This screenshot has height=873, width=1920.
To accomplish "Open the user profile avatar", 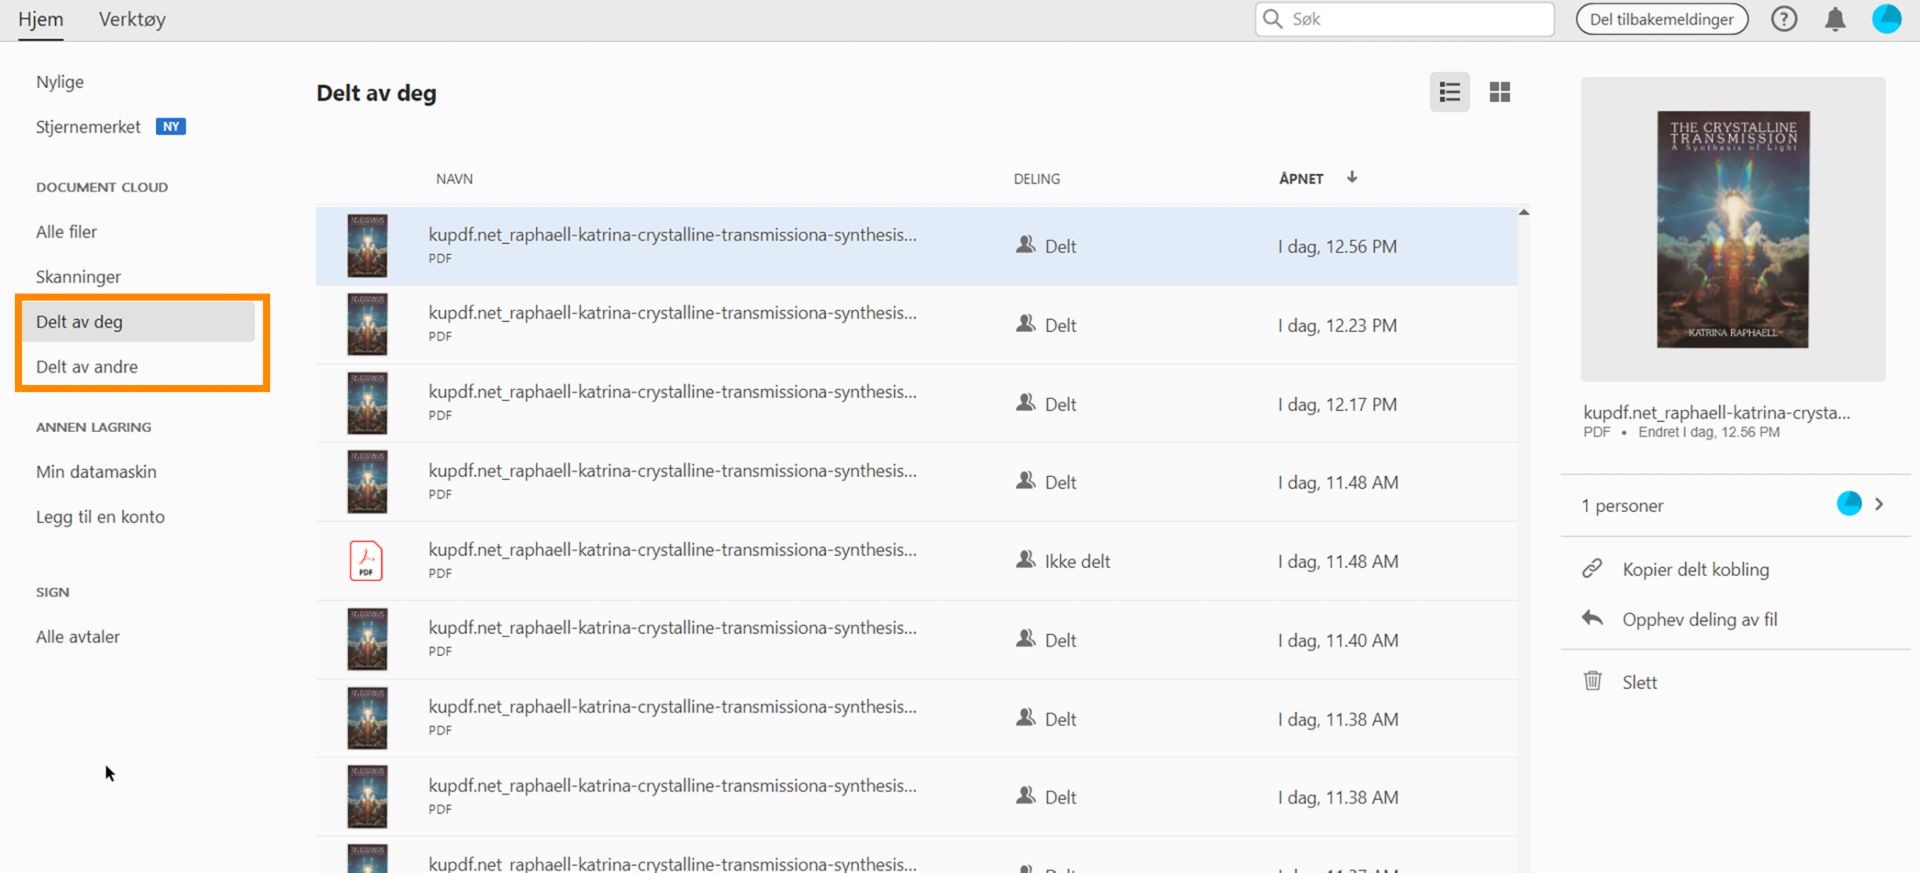I will 1886,19.
